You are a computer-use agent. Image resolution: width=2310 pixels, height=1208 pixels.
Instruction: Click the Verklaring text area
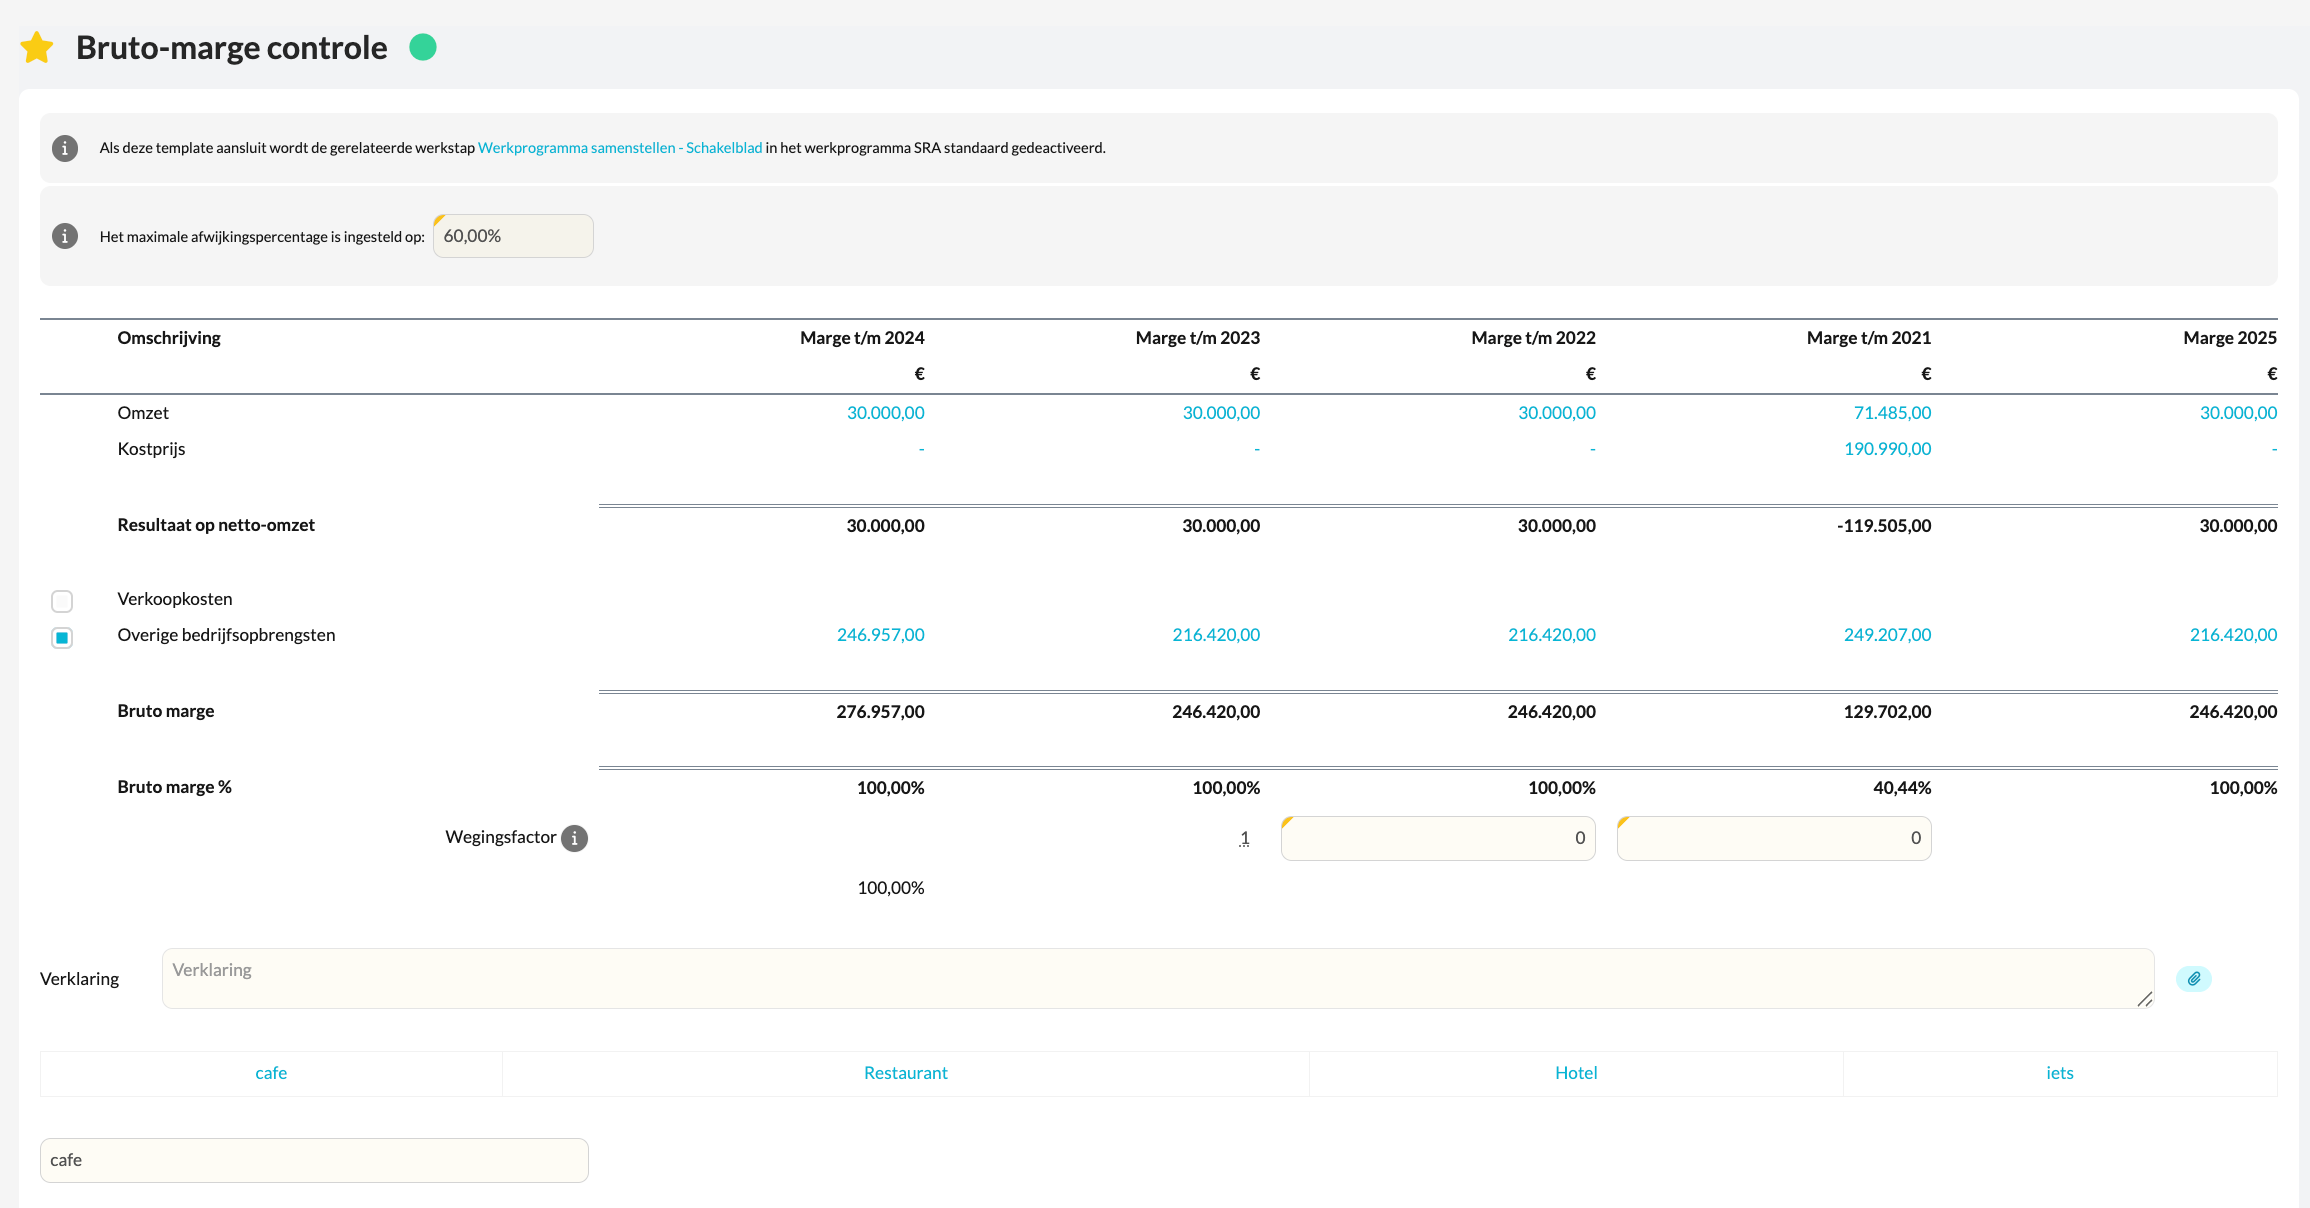1157,978
